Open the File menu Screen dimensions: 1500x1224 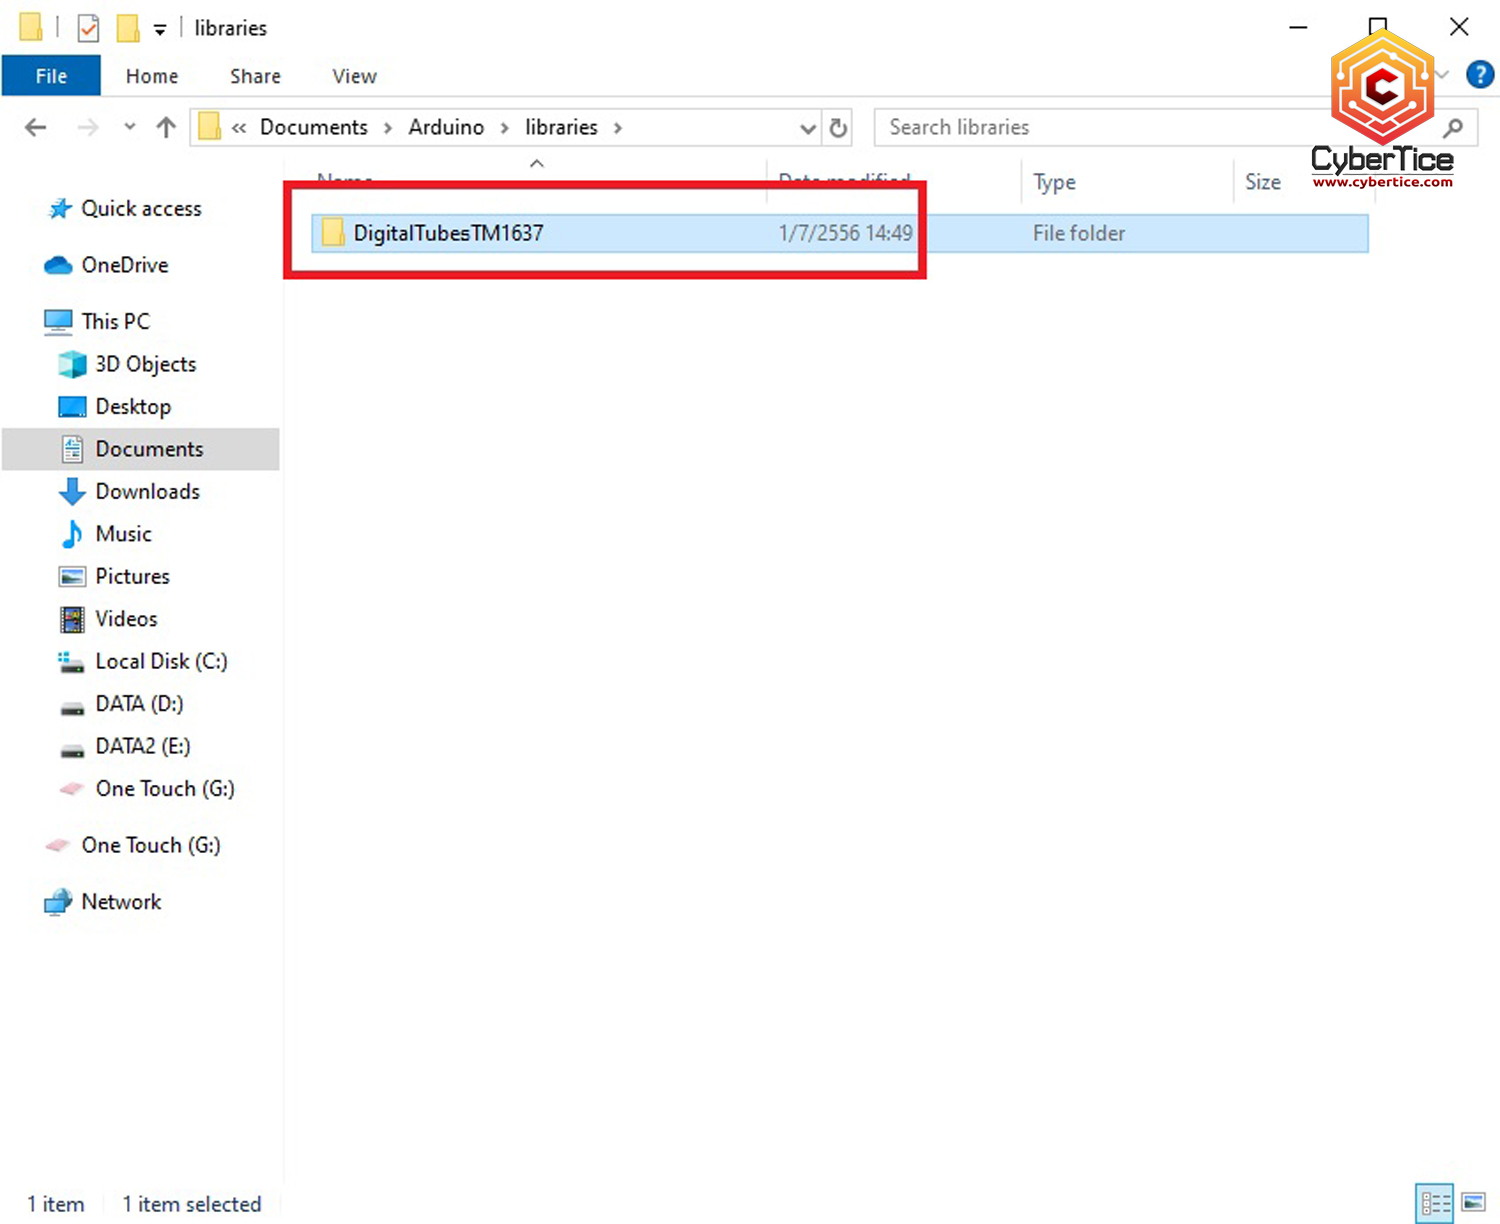click(51, 76)
